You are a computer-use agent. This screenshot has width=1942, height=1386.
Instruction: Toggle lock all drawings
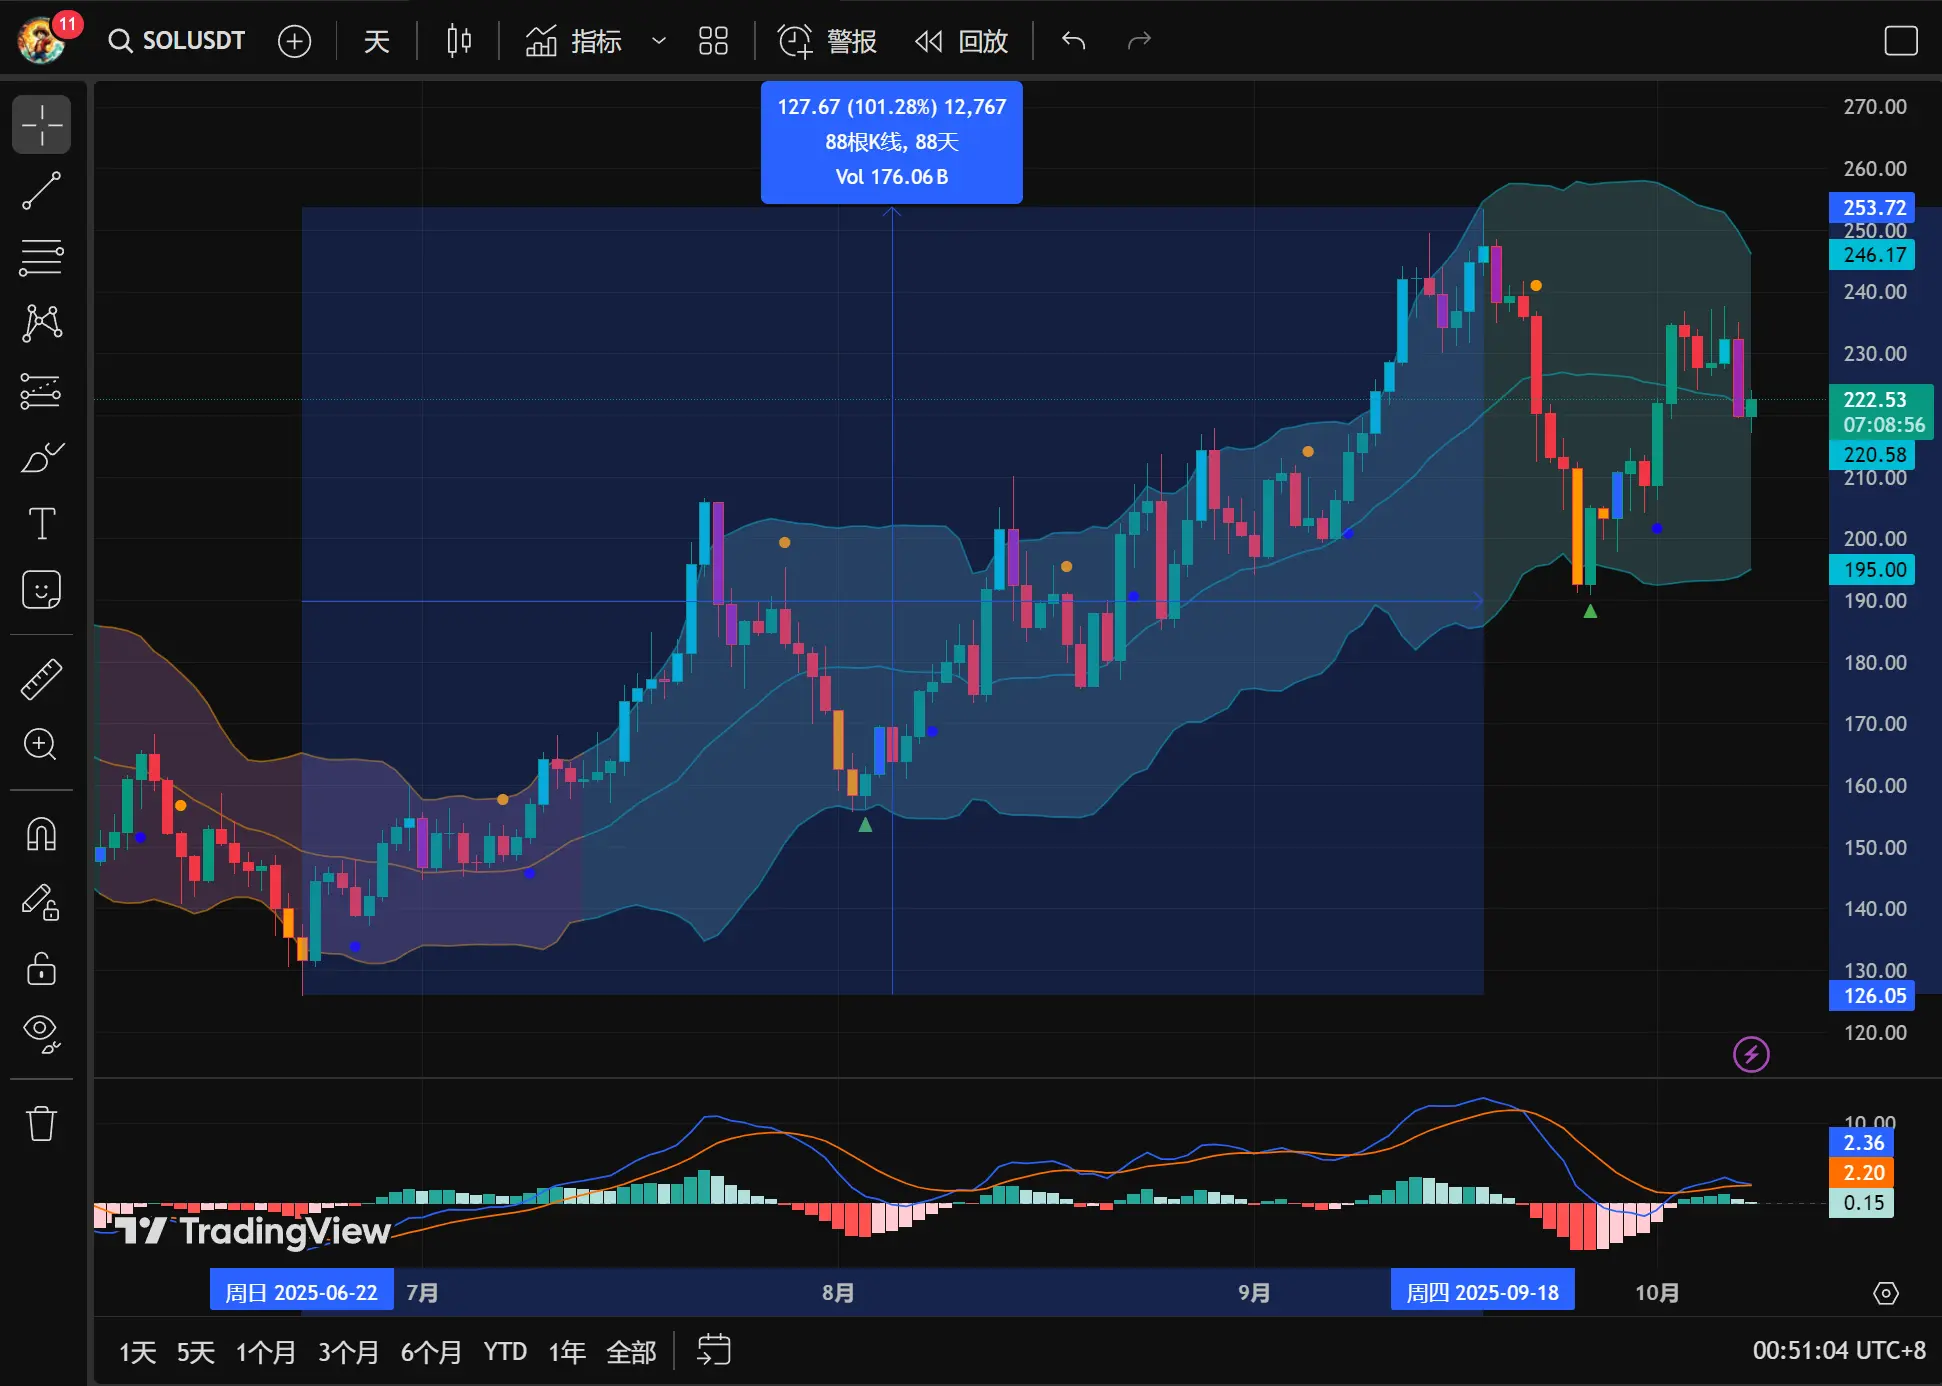coord(41,968)
